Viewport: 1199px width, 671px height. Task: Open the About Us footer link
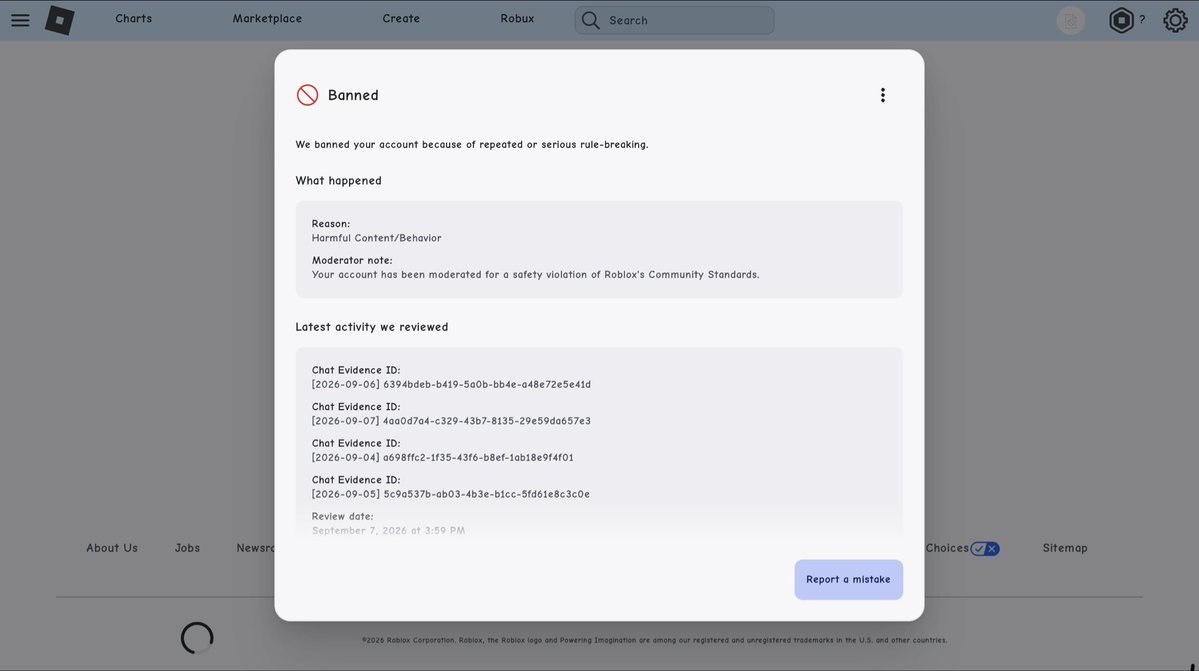(x=112, y=548)
